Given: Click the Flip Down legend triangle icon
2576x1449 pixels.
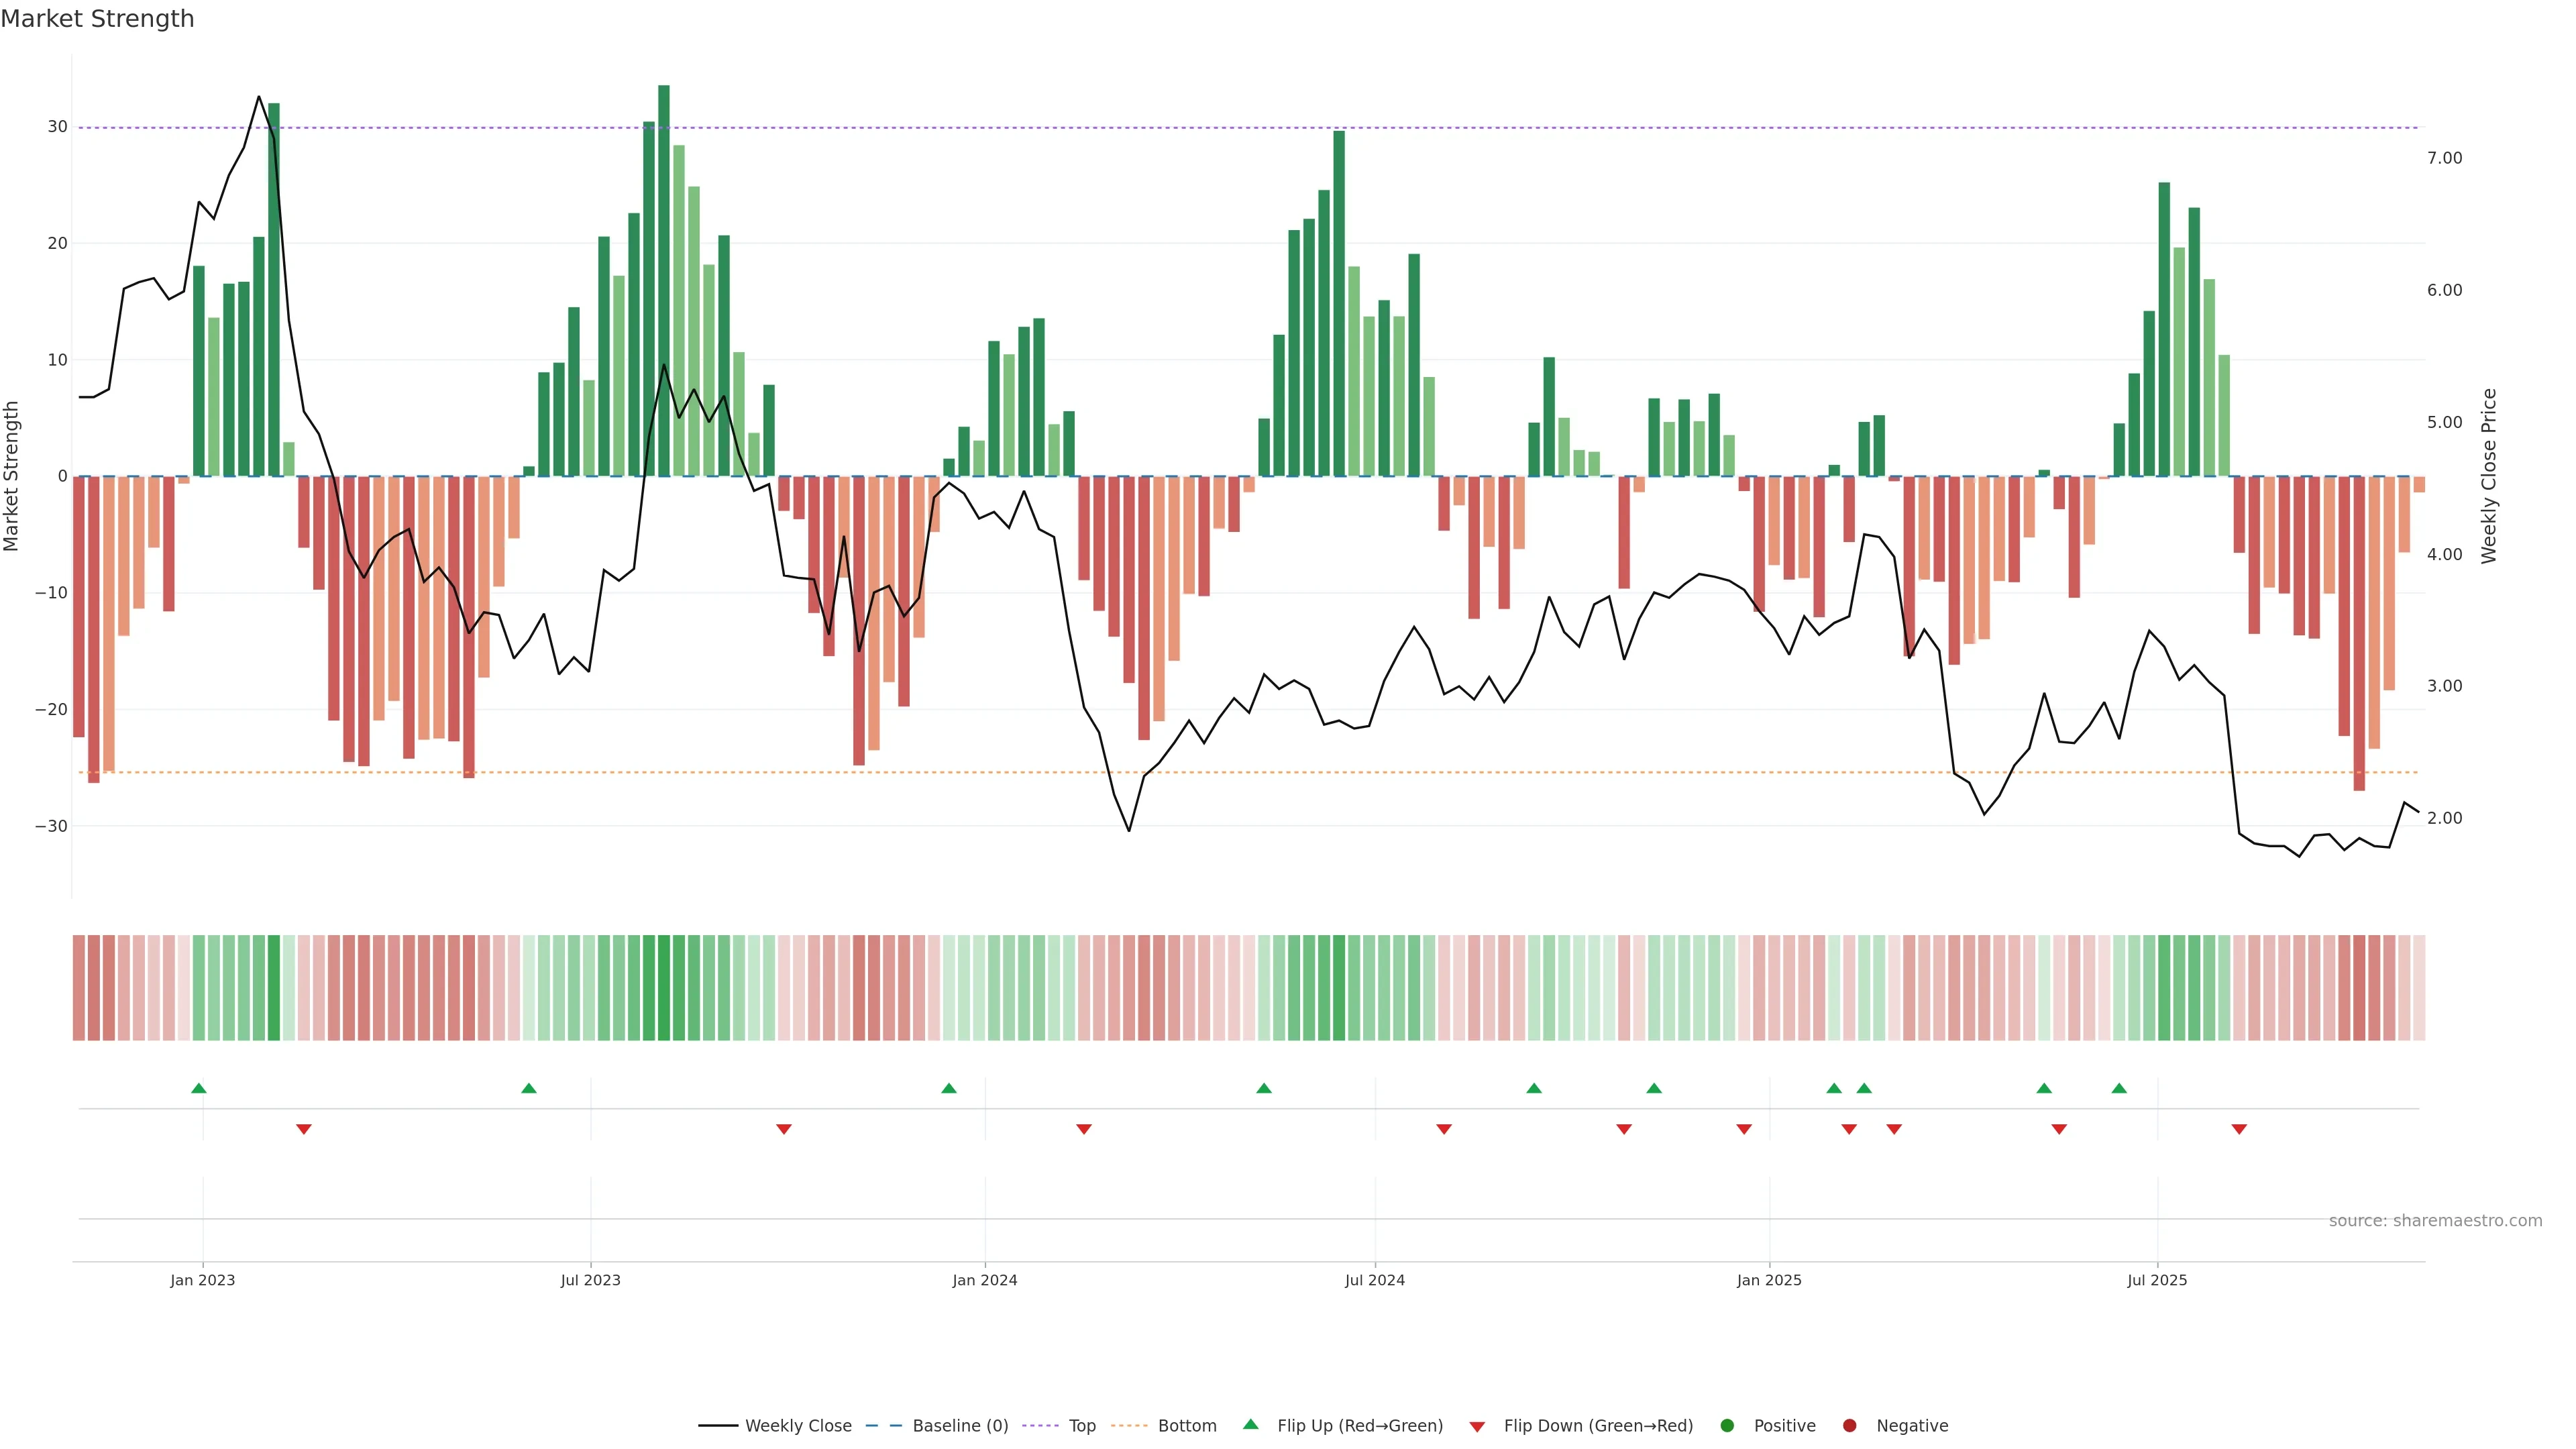Looking at the screenshot, I should pos(1477,1427).
